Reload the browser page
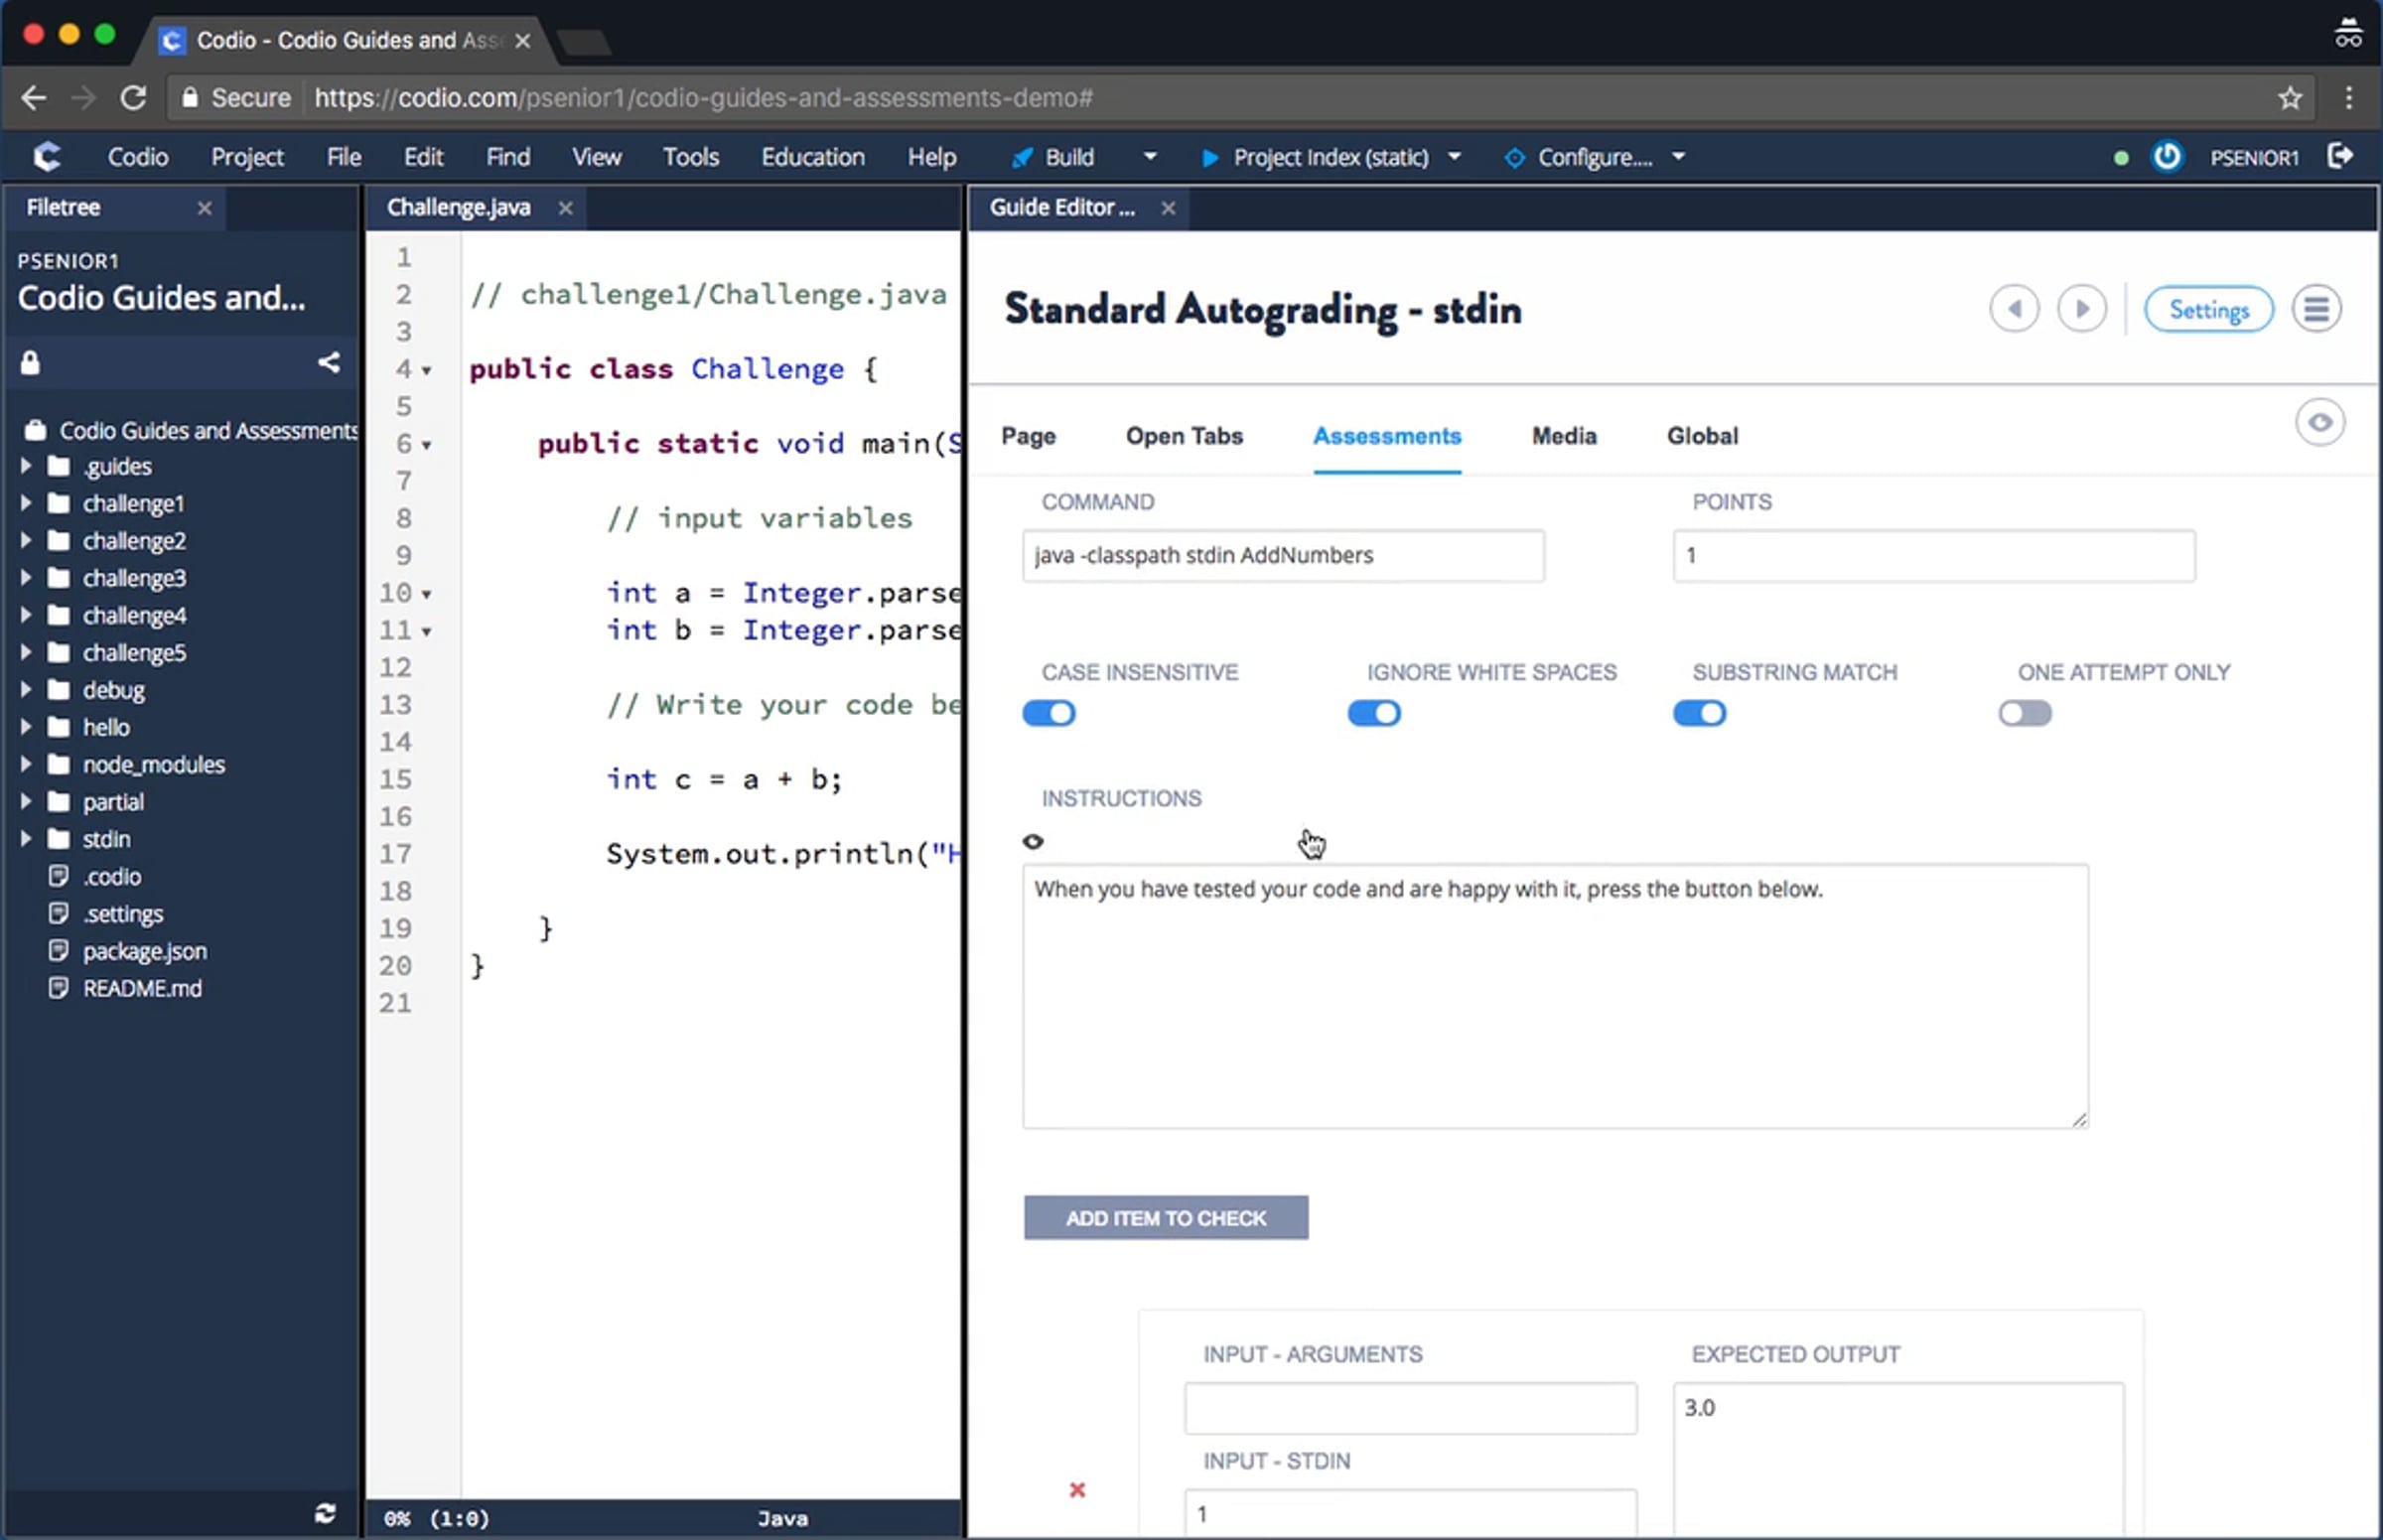The width and height of the screenshot is (2383, 1540). pyautogui.click(x=133, y=97)
